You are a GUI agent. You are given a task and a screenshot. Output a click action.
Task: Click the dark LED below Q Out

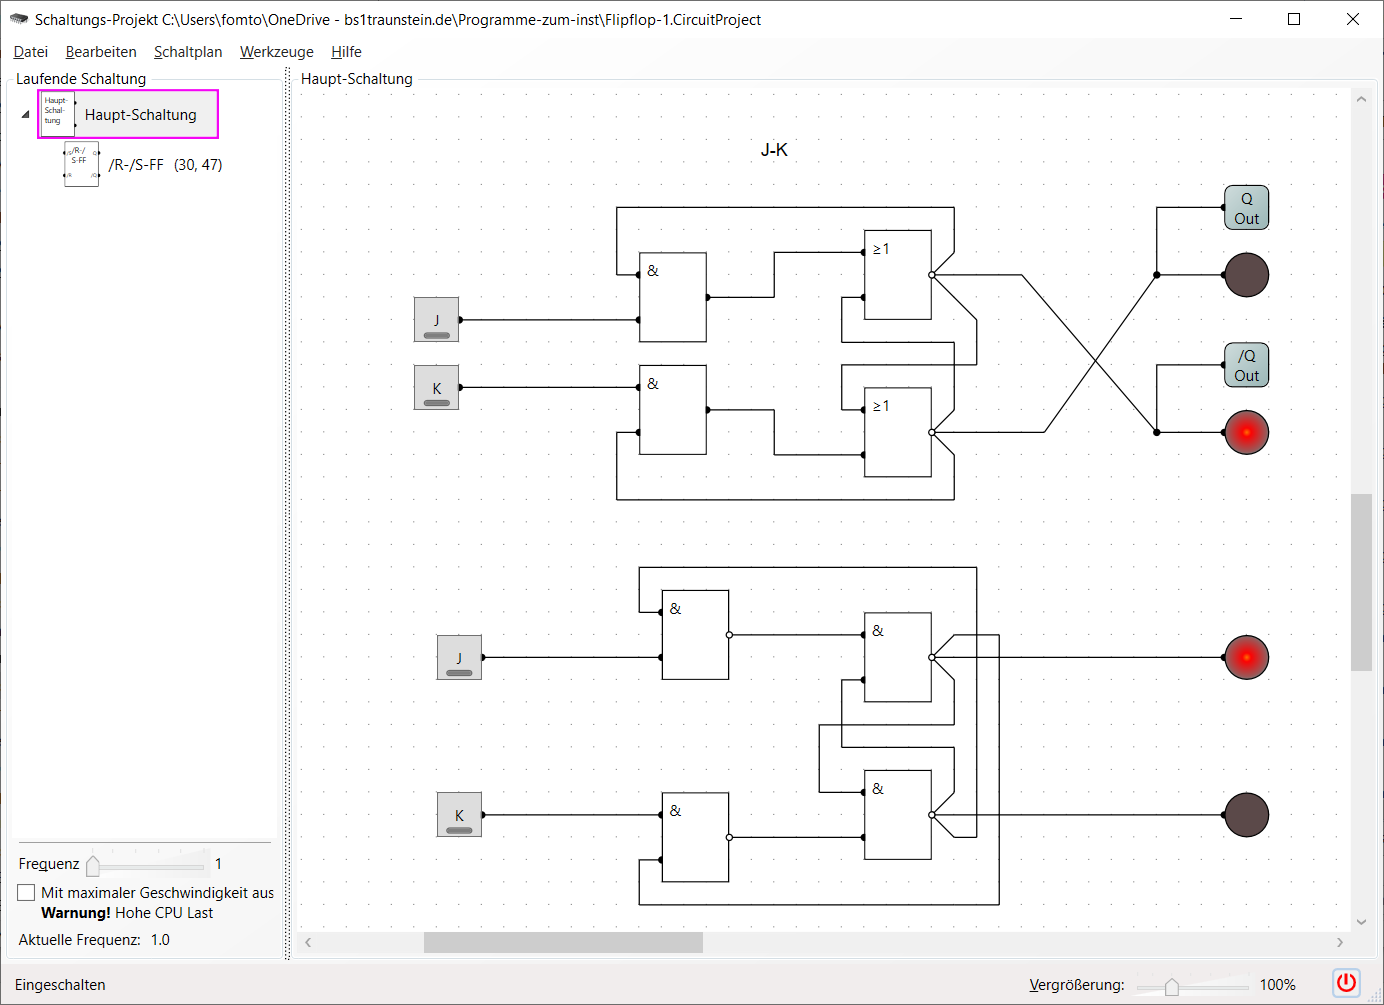[1247, 275]
